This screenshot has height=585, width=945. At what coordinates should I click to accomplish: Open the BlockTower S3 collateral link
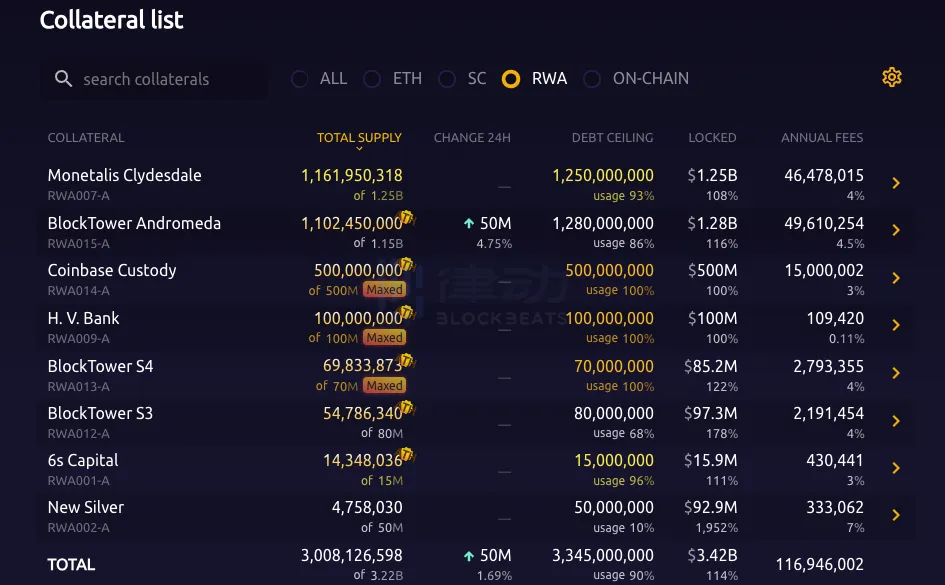(x=100, y=413)
